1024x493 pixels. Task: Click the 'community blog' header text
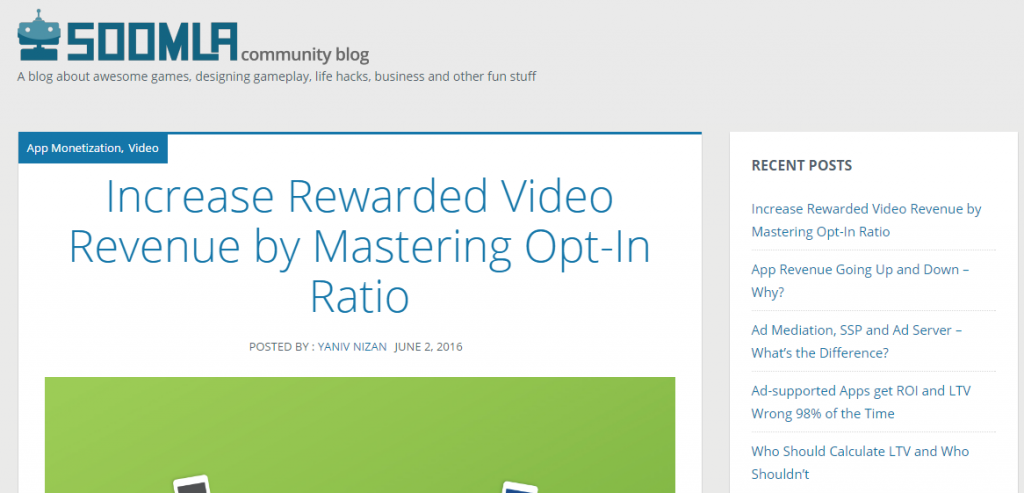(x=304, y=54)
